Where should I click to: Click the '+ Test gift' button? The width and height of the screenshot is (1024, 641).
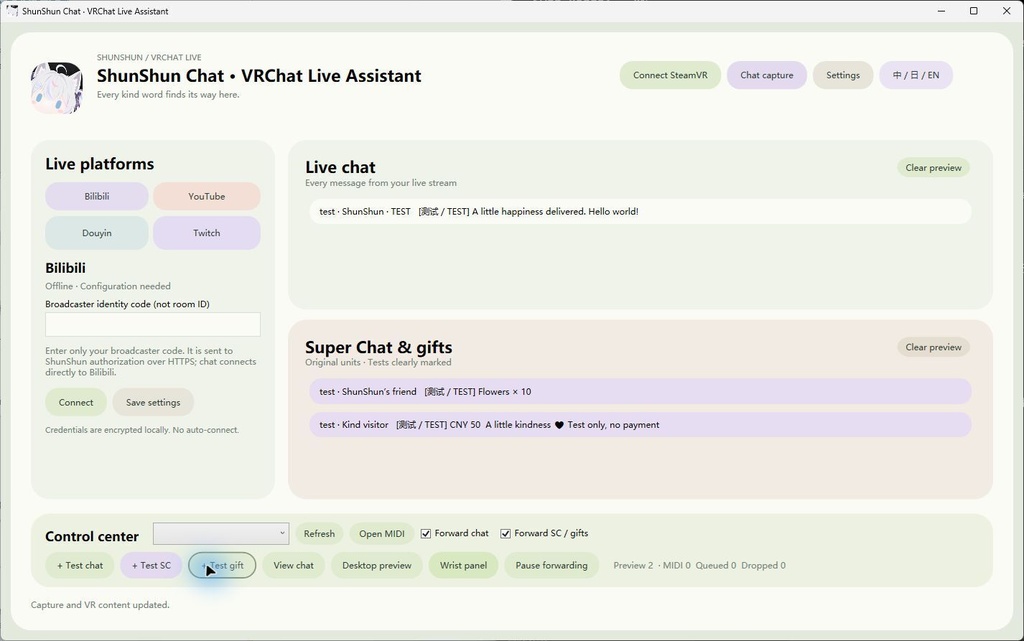[x=222, y=565]
